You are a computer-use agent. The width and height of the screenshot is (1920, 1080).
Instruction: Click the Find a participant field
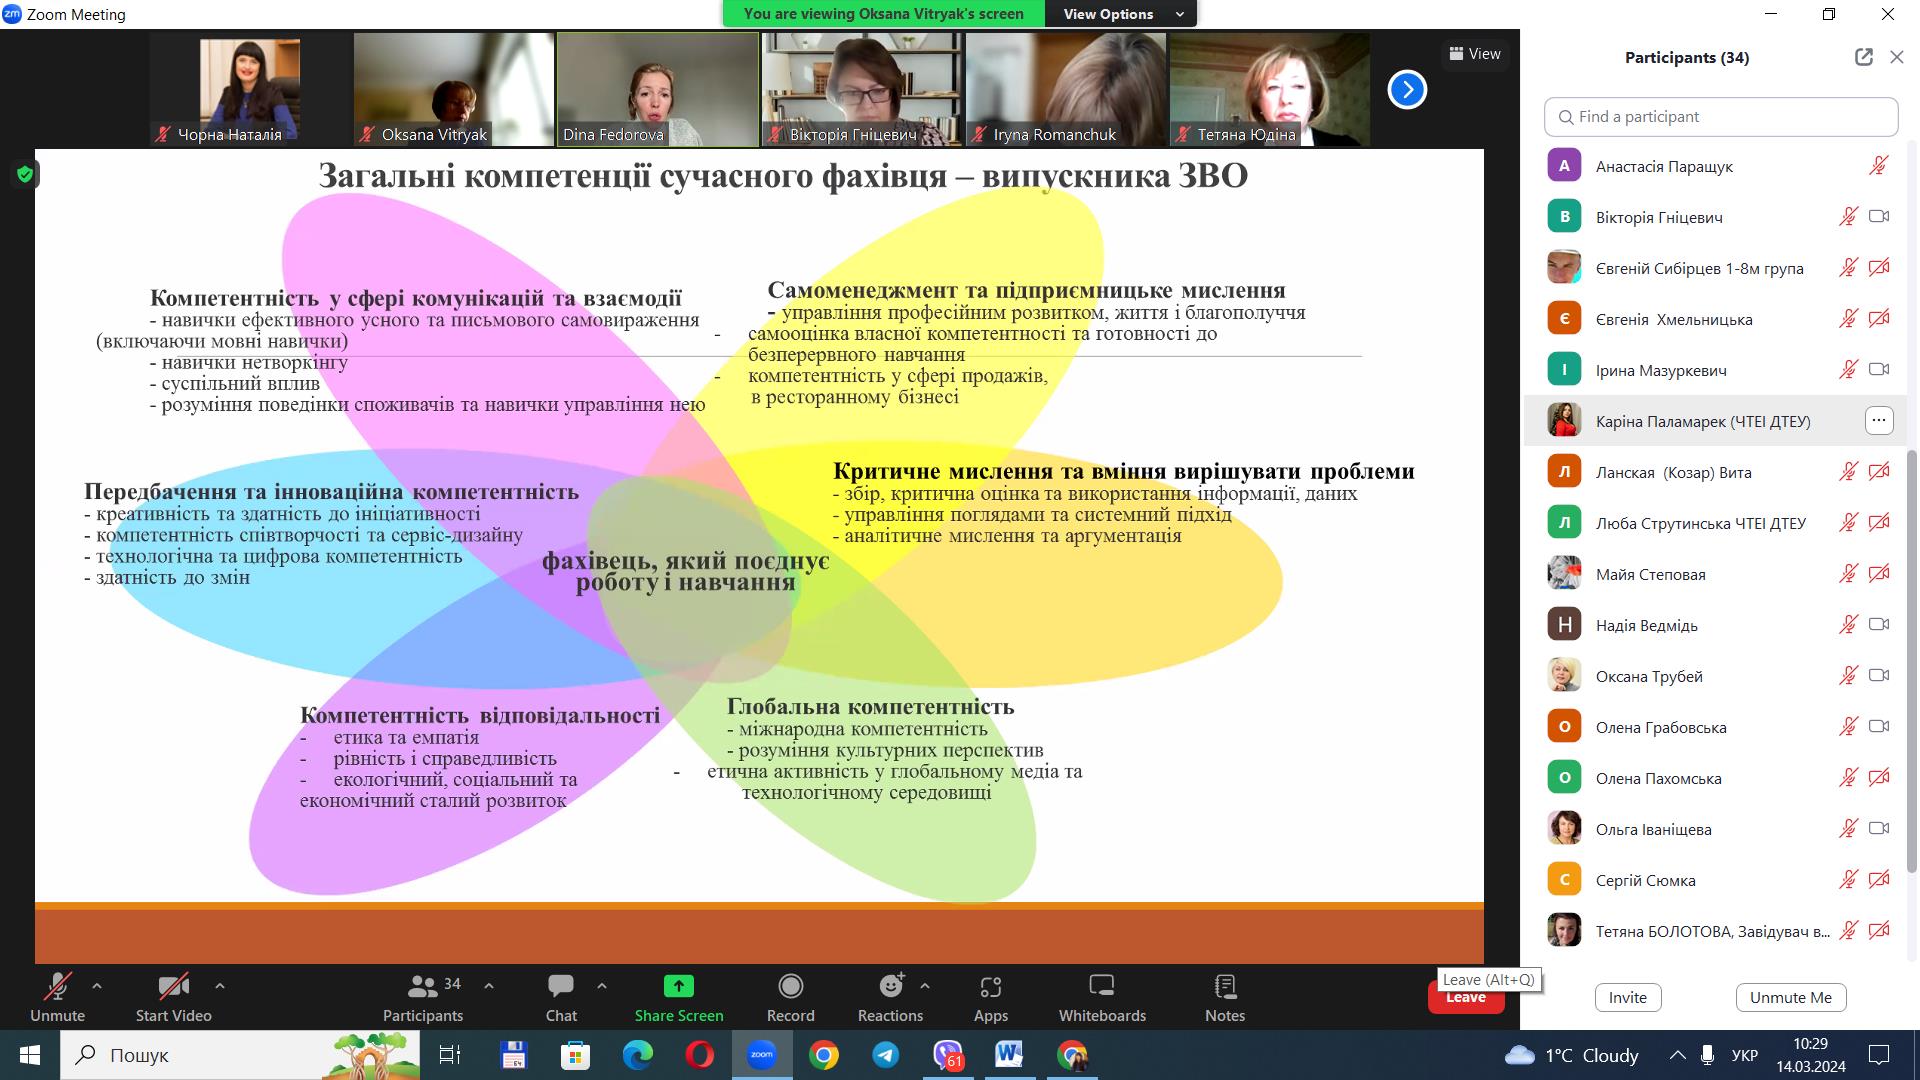(x=1720, y=117)
